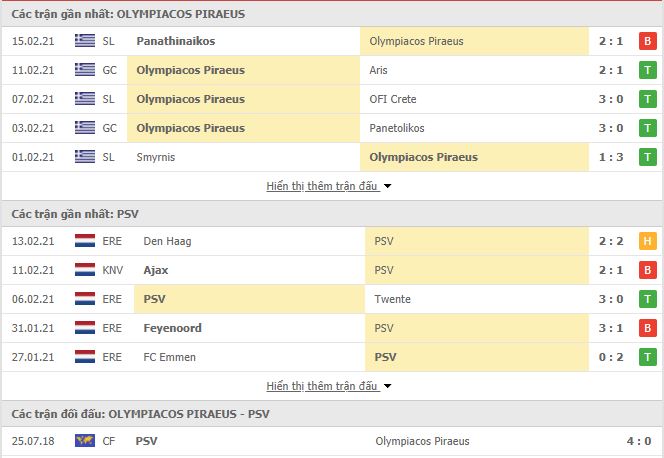Click green T badge for Smyrnis match
Screen dimensions: 664x458
click(647, 157)
